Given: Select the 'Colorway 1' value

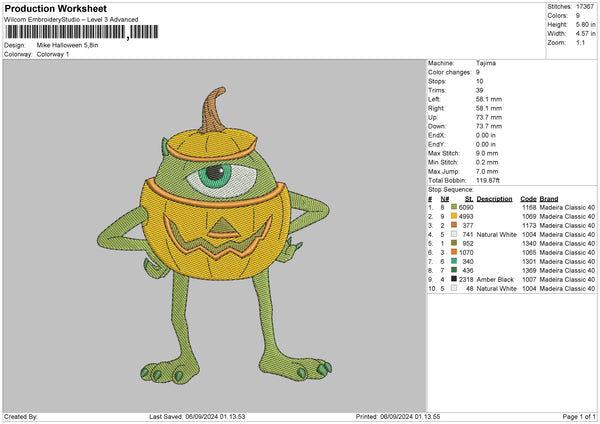Looking at the screenshot, I should click(53, 54).
